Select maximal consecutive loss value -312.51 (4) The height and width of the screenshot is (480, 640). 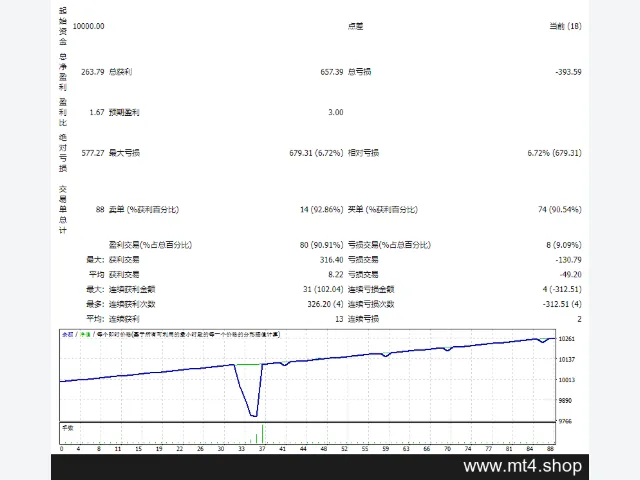click(562, 304)
